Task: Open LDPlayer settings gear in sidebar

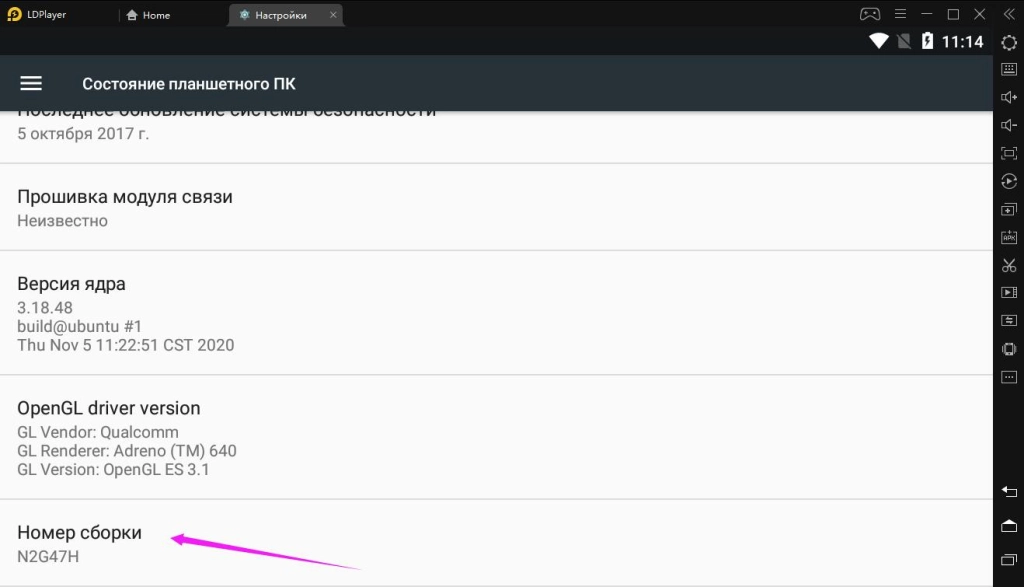Action: click(1009, 42)
